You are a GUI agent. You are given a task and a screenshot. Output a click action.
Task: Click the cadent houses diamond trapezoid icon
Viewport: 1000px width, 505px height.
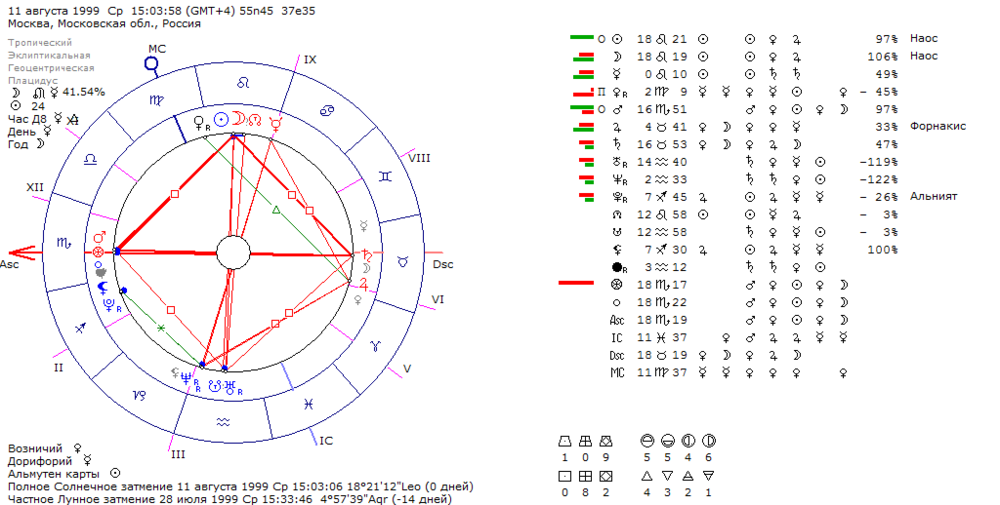[605, 441]
